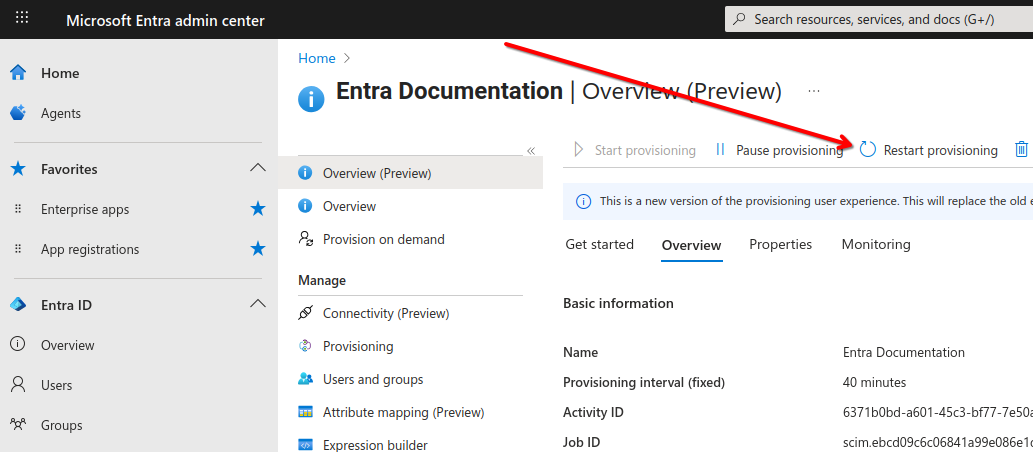Click the Home house icon in sidebar
Screen dimensions: 1033x452
click(x=18, y=73)
